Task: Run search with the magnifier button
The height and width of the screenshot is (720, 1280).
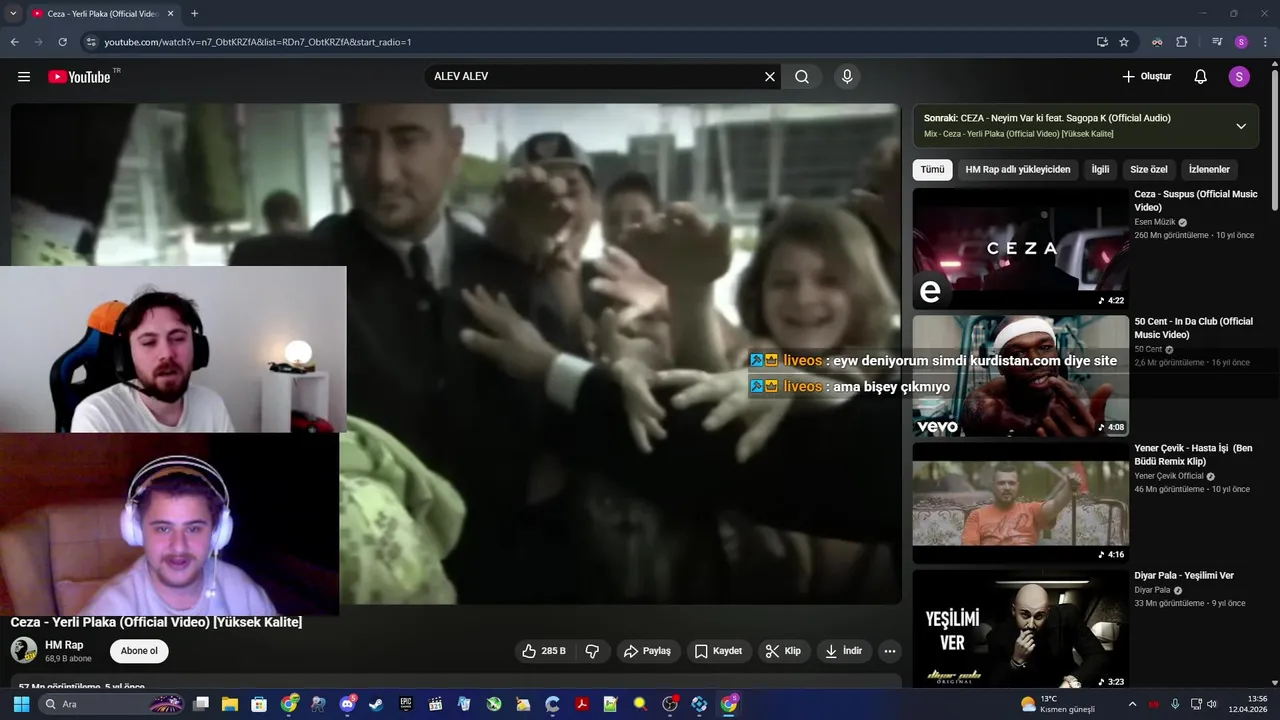Action: pyautogui.click(x=802, y=77)
